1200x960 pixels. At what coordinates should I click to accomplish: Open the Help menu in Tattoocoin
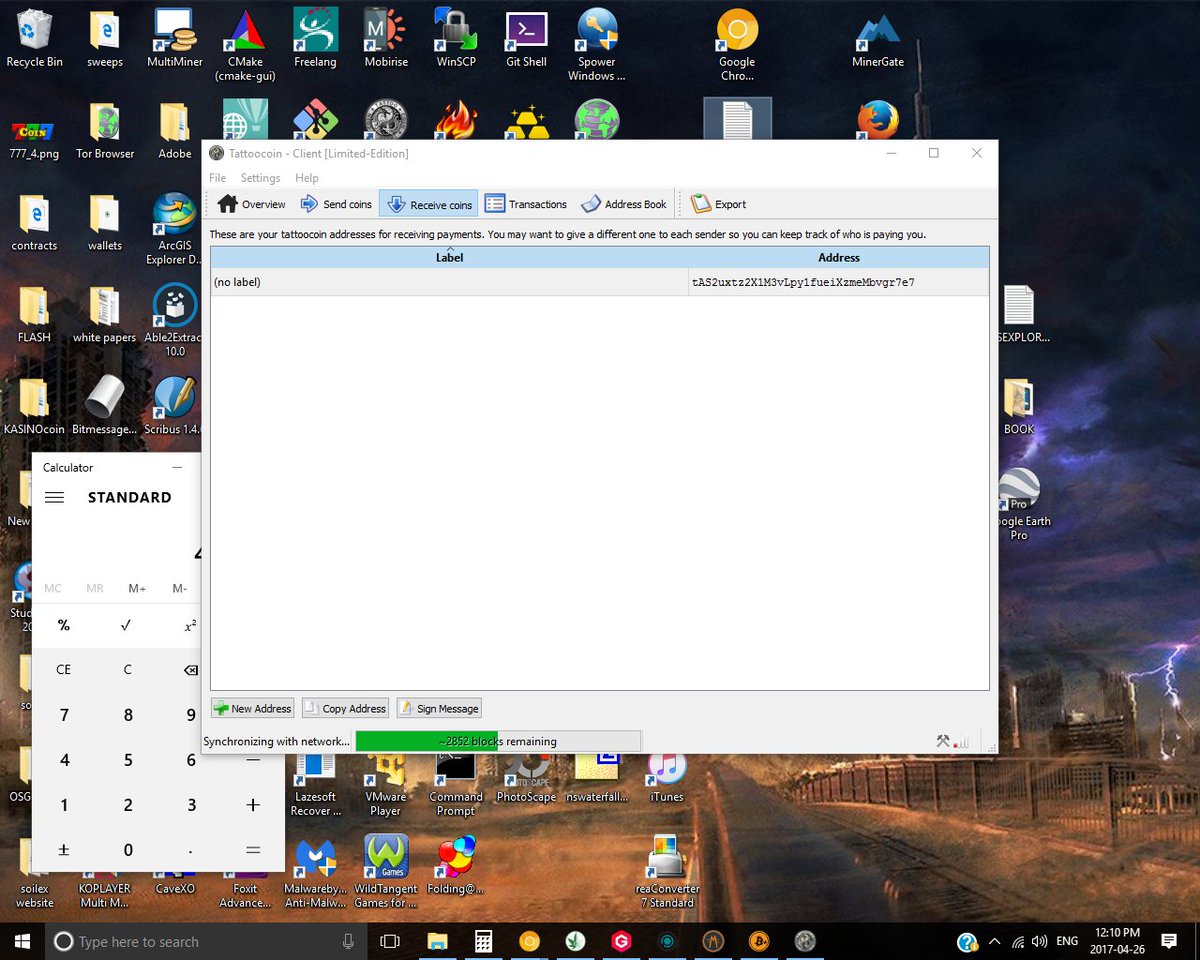[x=307, y=178]
